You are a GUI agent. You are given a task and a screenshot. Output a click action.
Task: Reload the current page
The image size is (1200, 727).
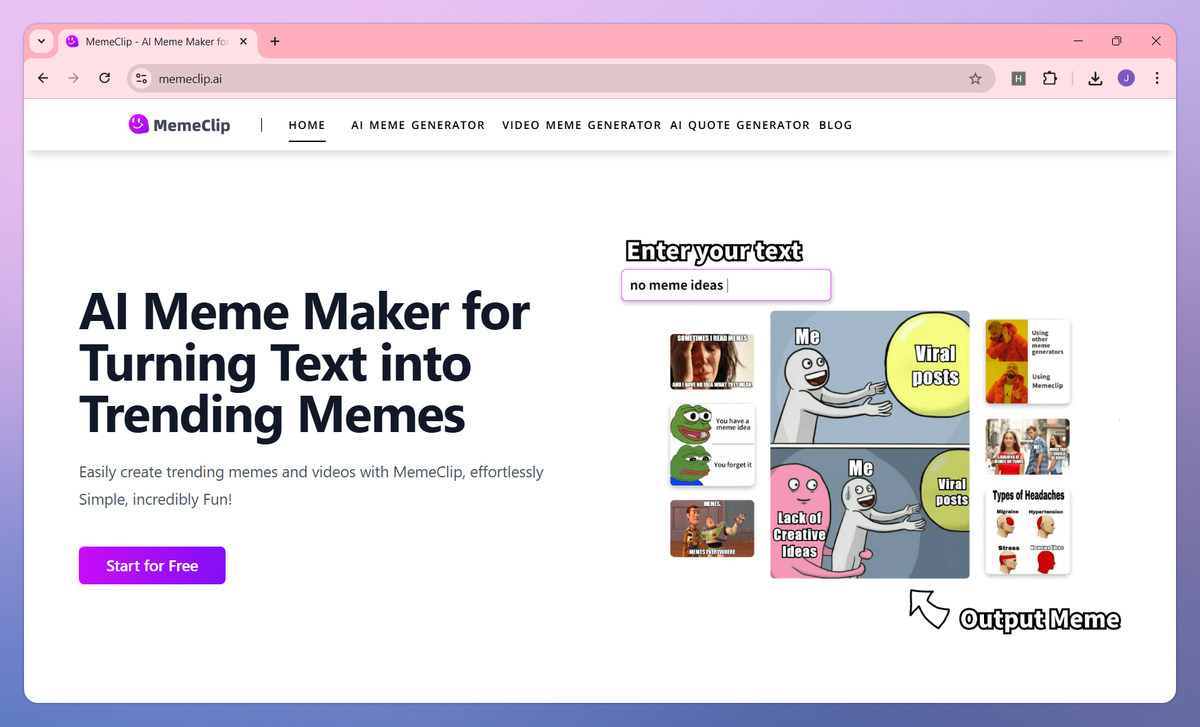104,78
